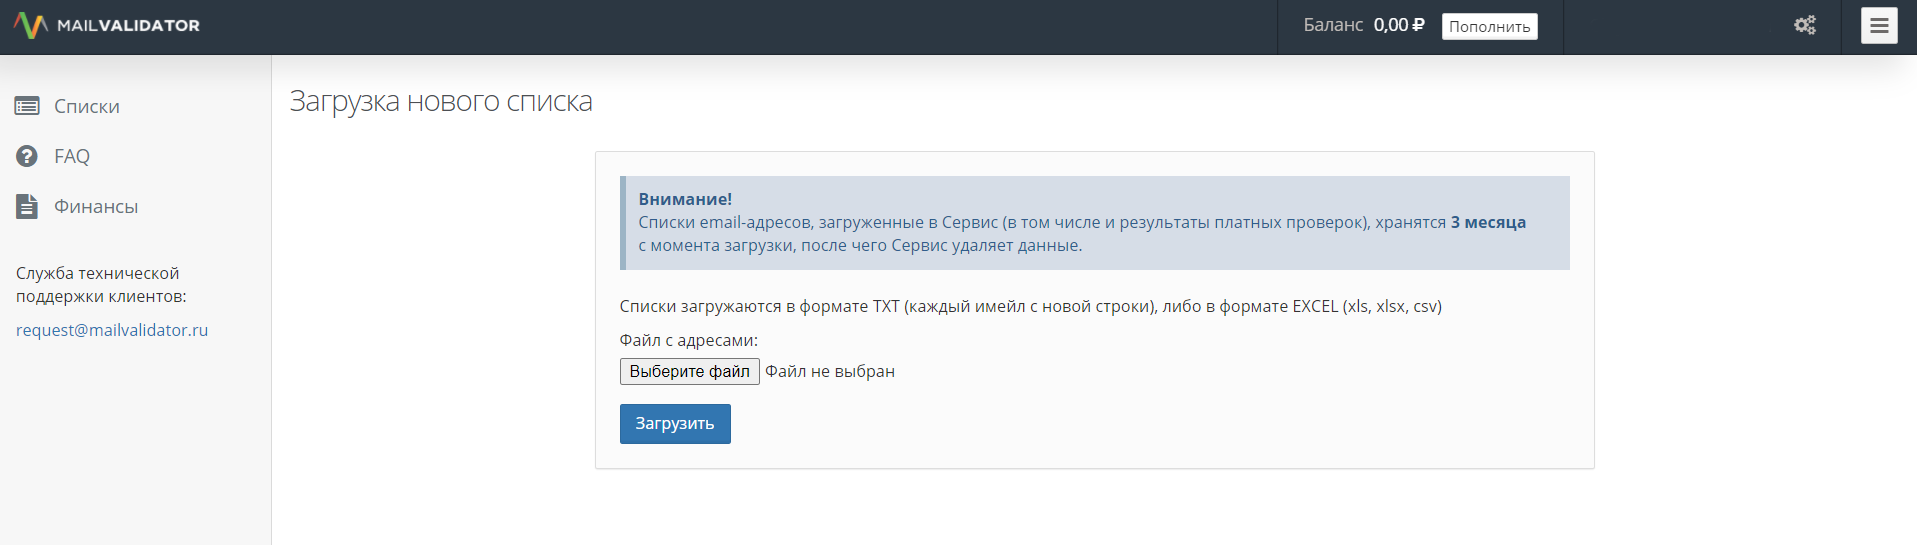Image resolution: width=1917 pixels, height=545 pixels.
Task: Click the Внимание! notice box
Action: coord(1095,223)
